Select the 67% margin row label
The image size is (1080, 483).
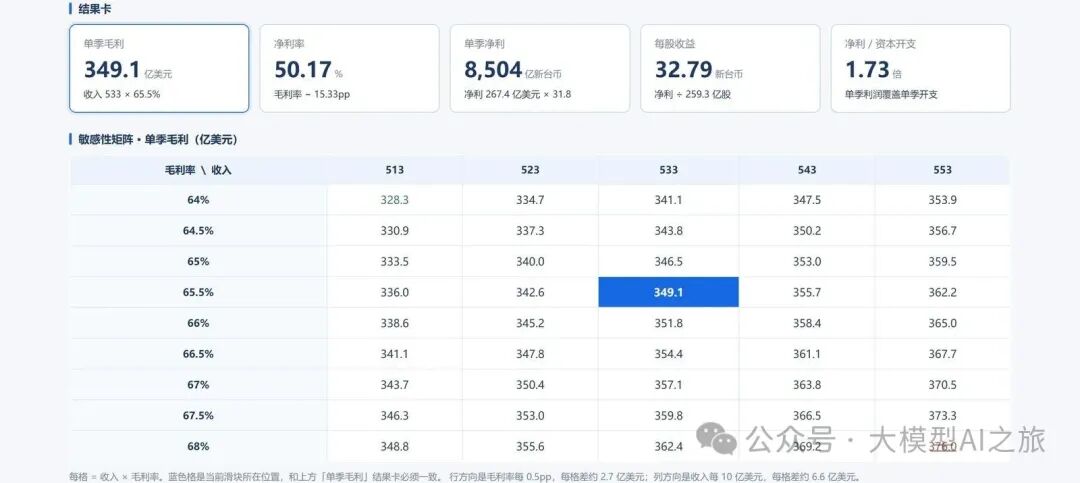(x=198, y=384)
